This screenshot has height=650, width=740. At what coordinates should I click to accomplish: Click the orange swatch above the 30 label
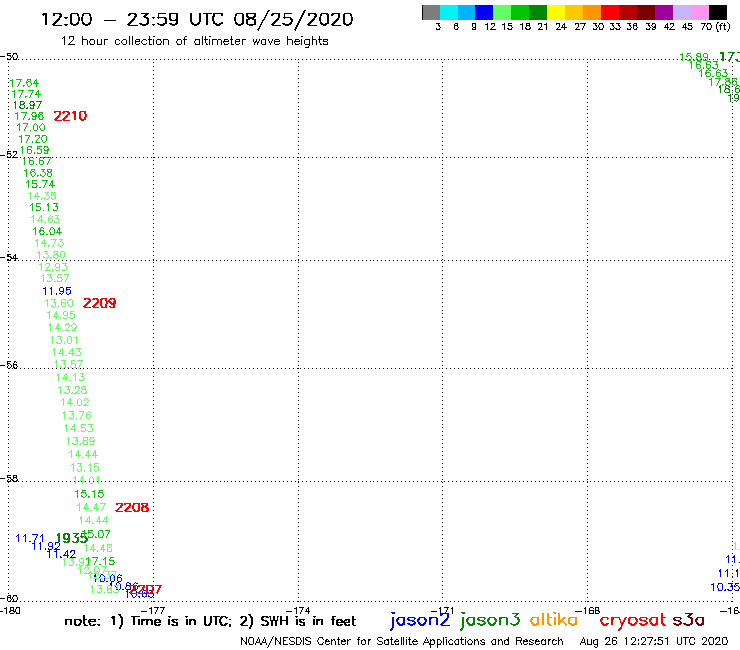[x=592, y=12]
